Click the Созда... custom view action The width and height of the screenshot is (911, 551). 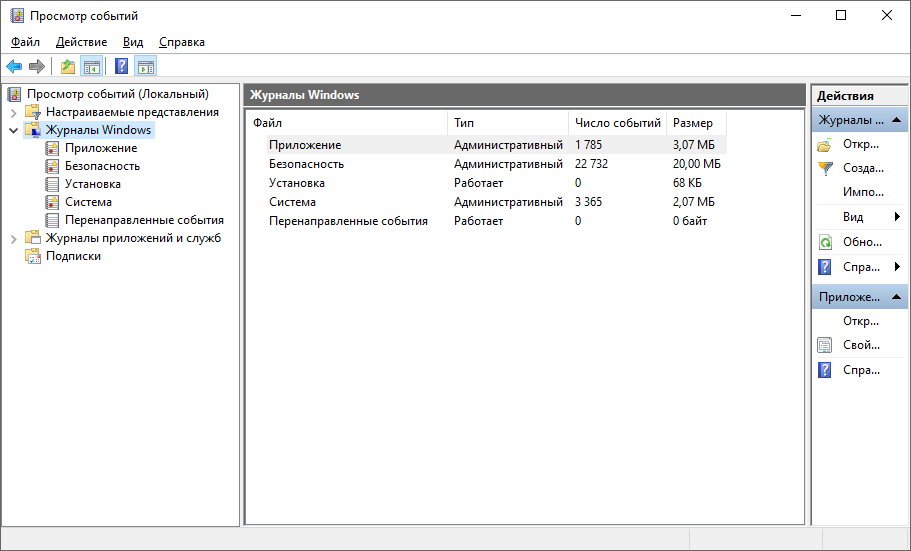pyautogui.click(x=863, y=168)
